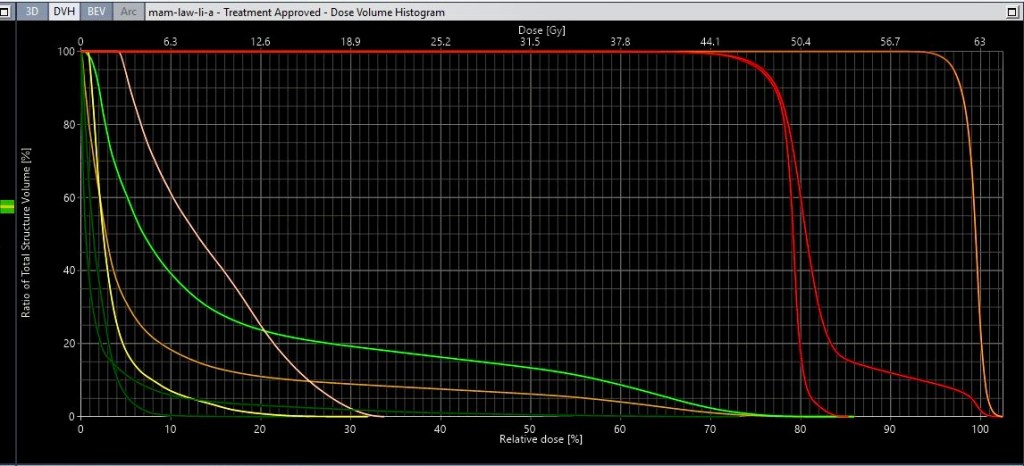The image size is (1024, 466).
Task: Click the green splitter handle on left edge
Action: coord(7,206)
